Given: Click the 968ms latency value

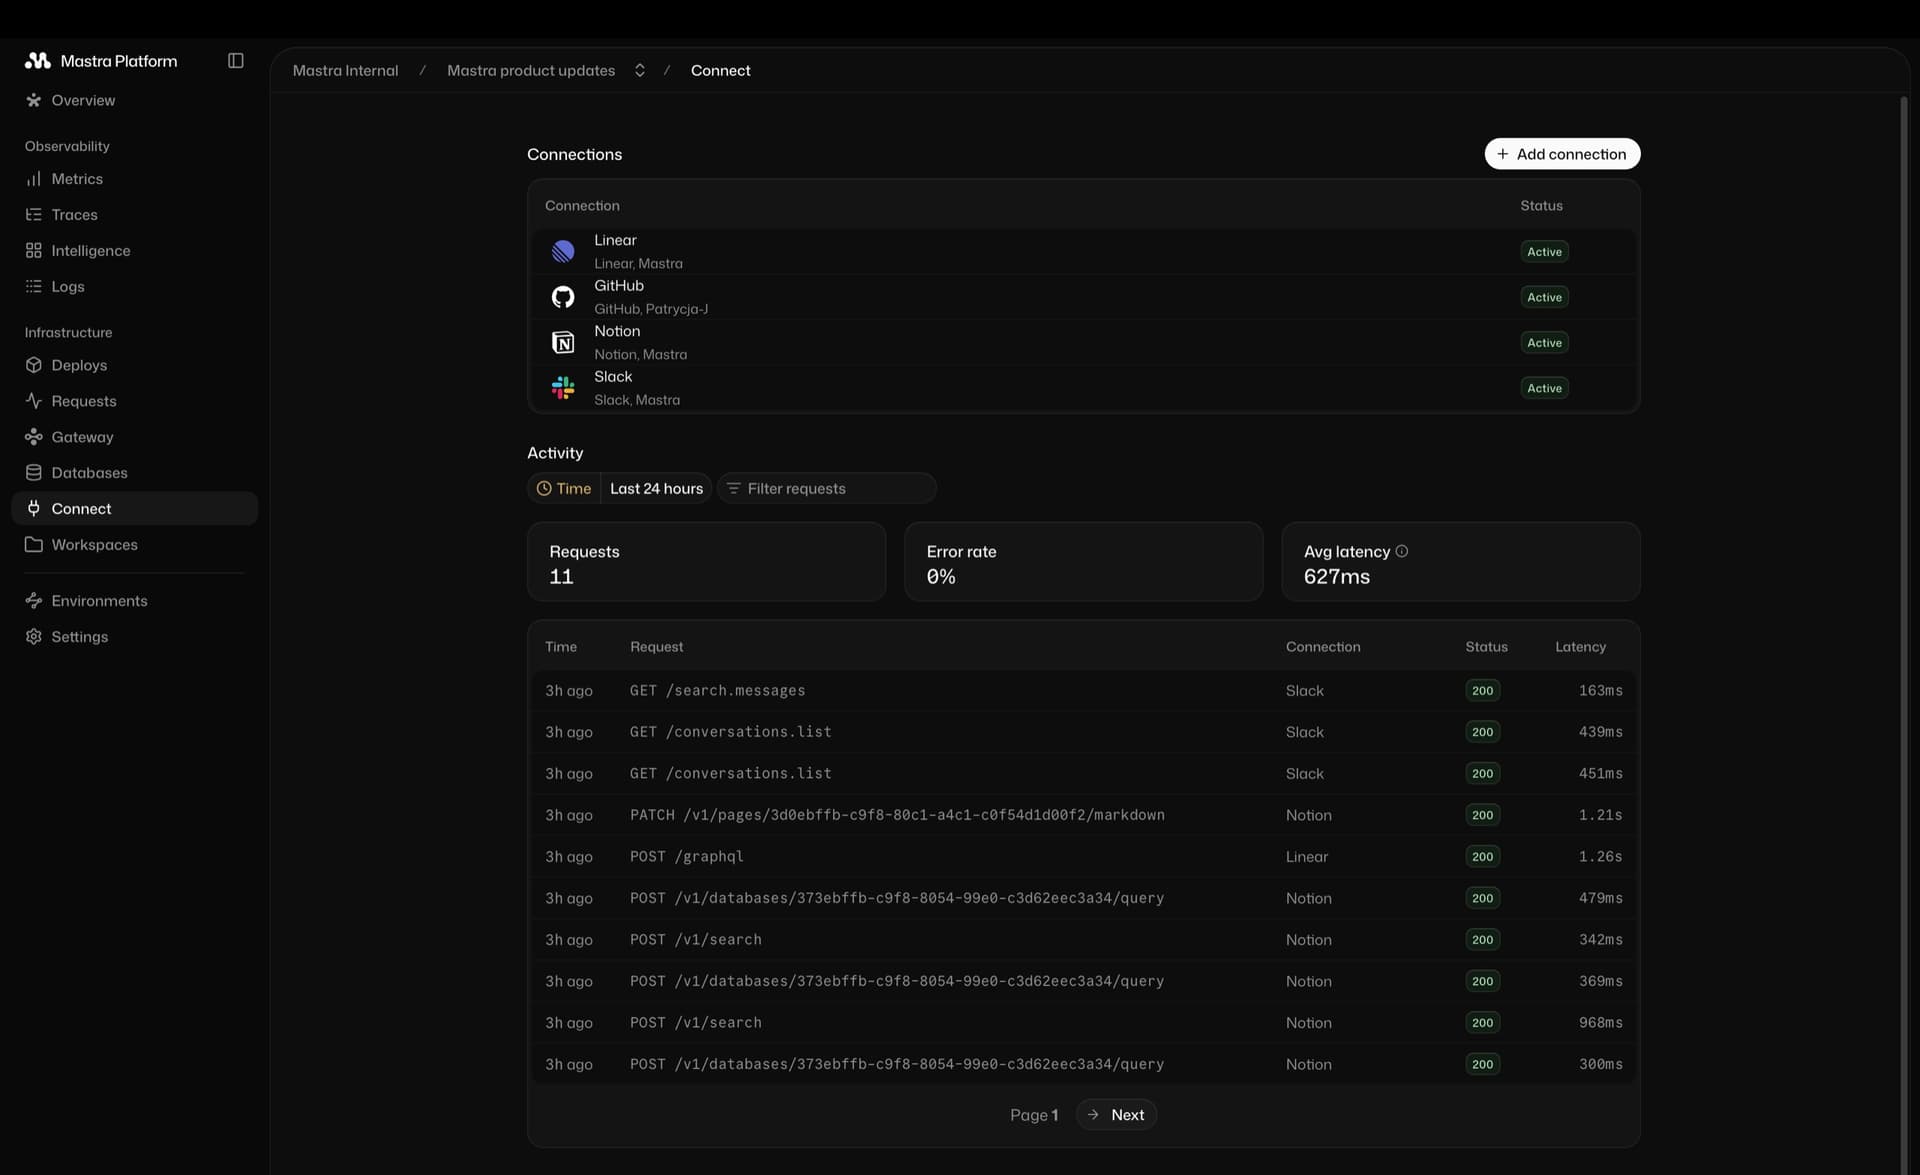Looking at the screenshot, I should click(1600, 1023).
